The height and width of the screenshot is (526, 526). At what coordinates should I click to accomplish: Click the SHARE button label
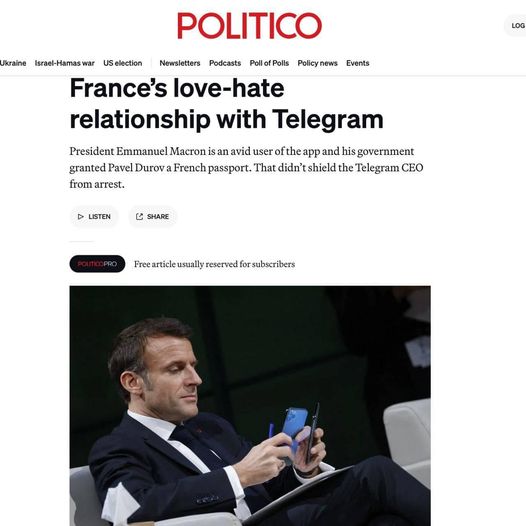coord(158,217)
